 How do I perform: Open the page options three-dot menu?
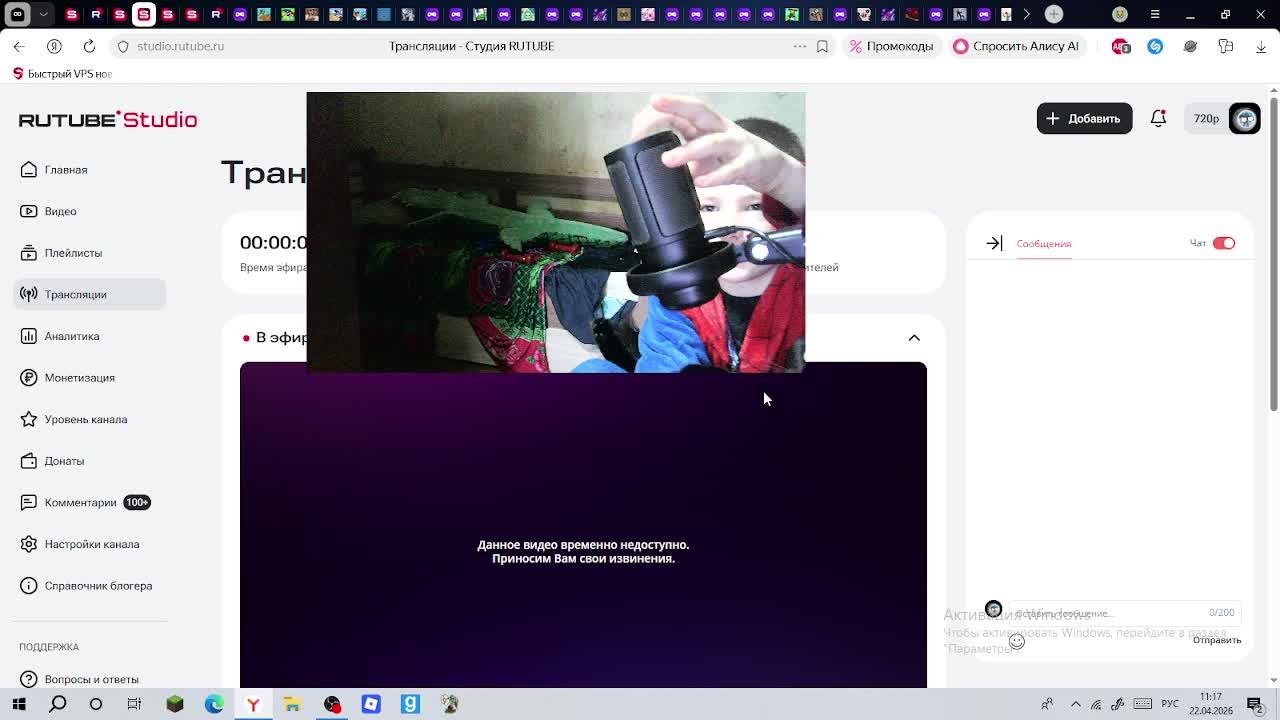800,46
